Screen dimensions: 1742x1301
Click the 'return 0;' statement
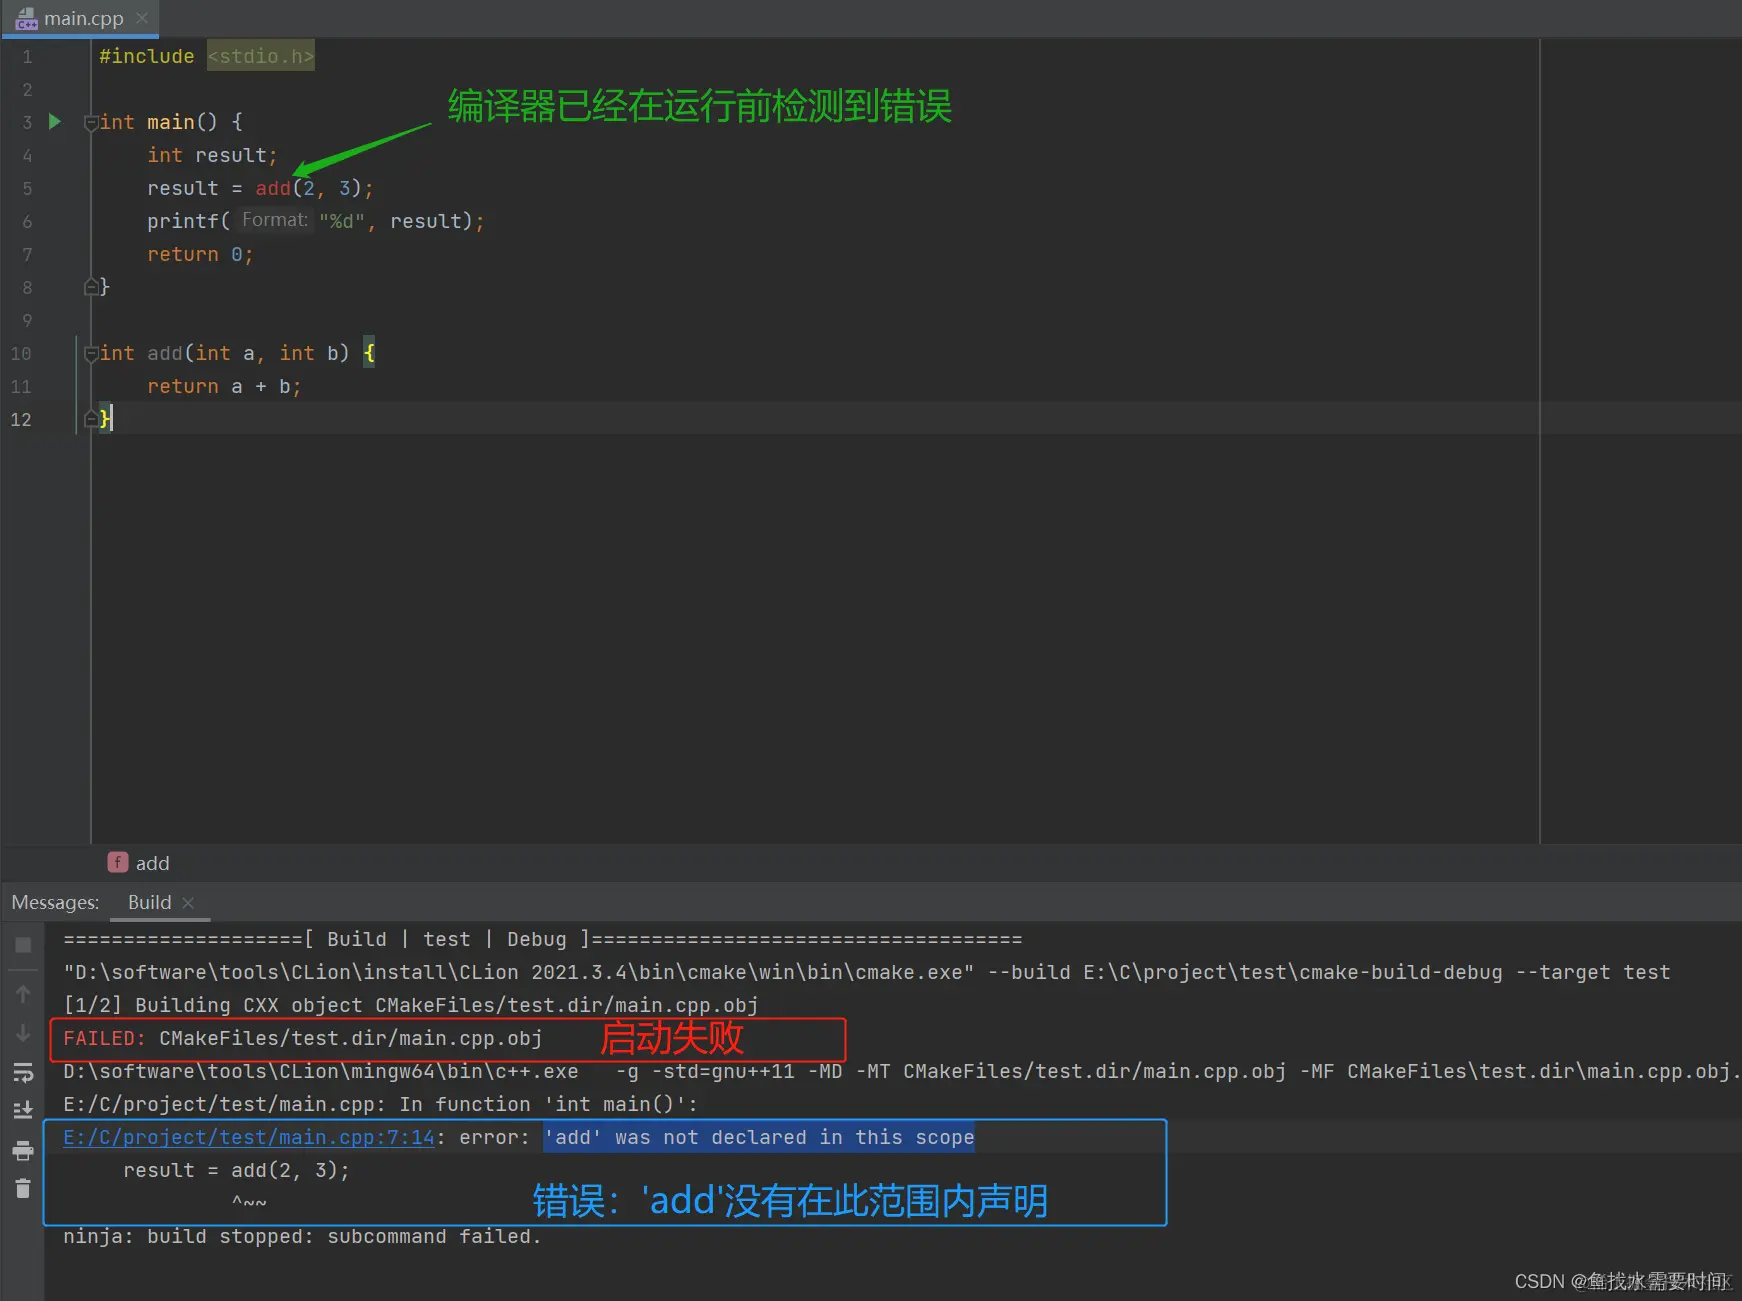tap(200, 254)
